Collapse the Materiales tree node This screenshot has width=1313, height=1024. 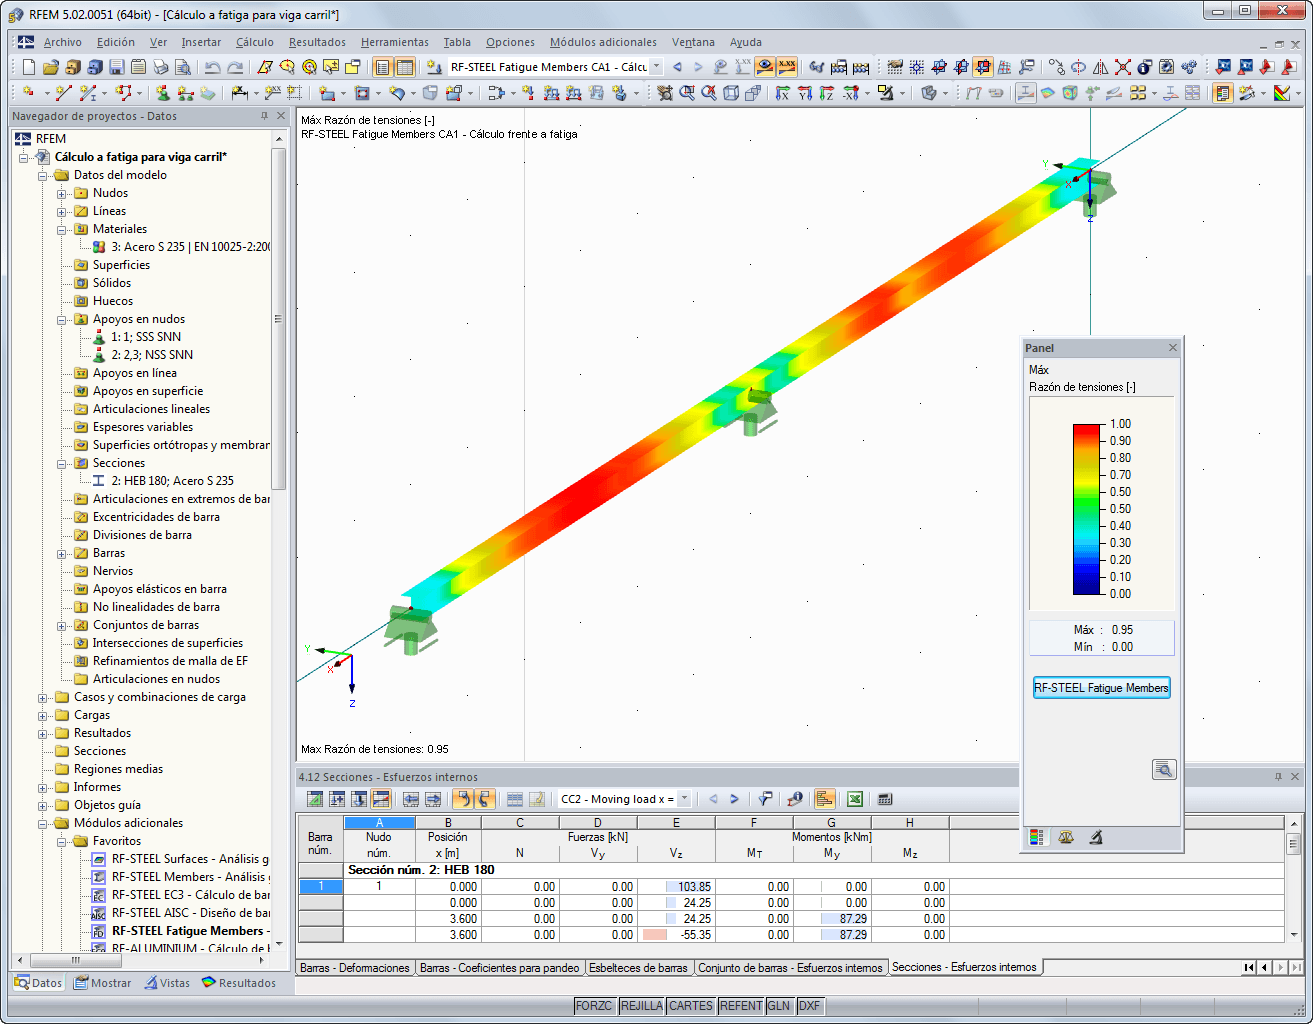62,229
